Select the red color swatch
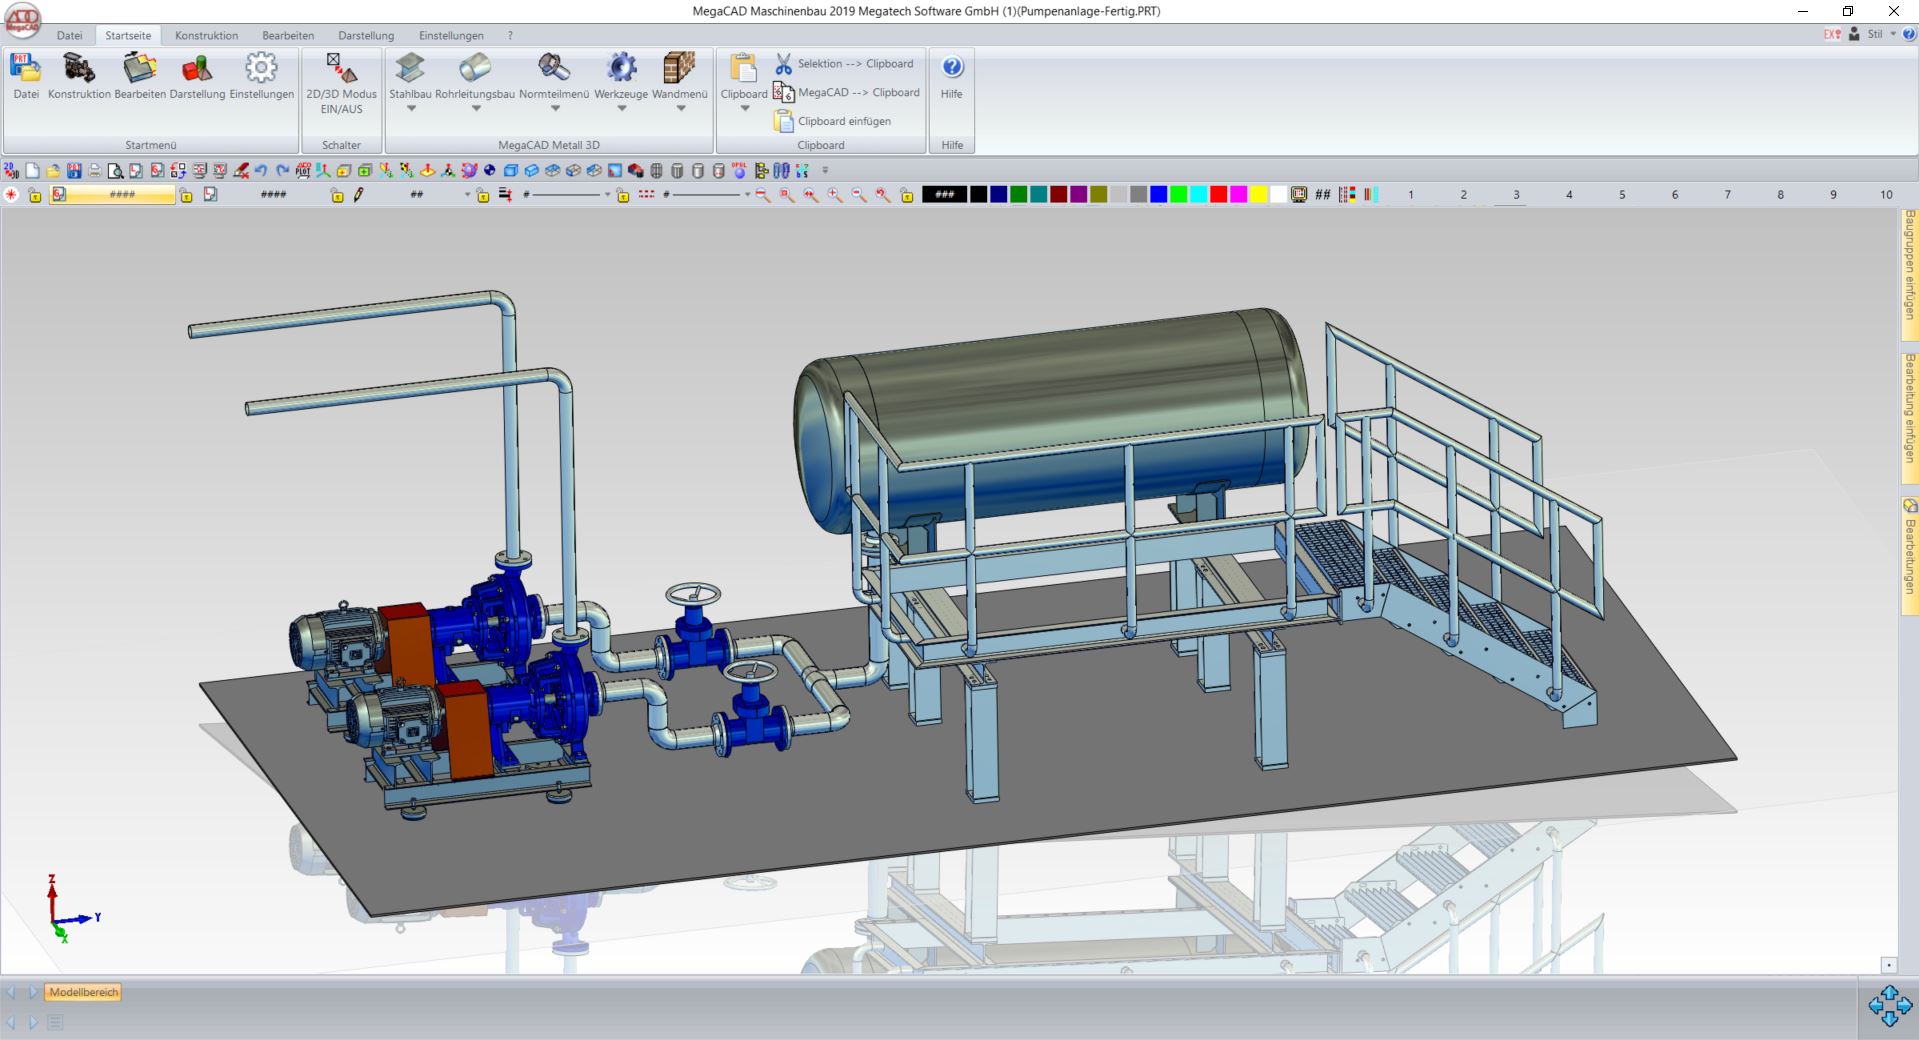The image size is (1919, 1040). [1219, 194]
